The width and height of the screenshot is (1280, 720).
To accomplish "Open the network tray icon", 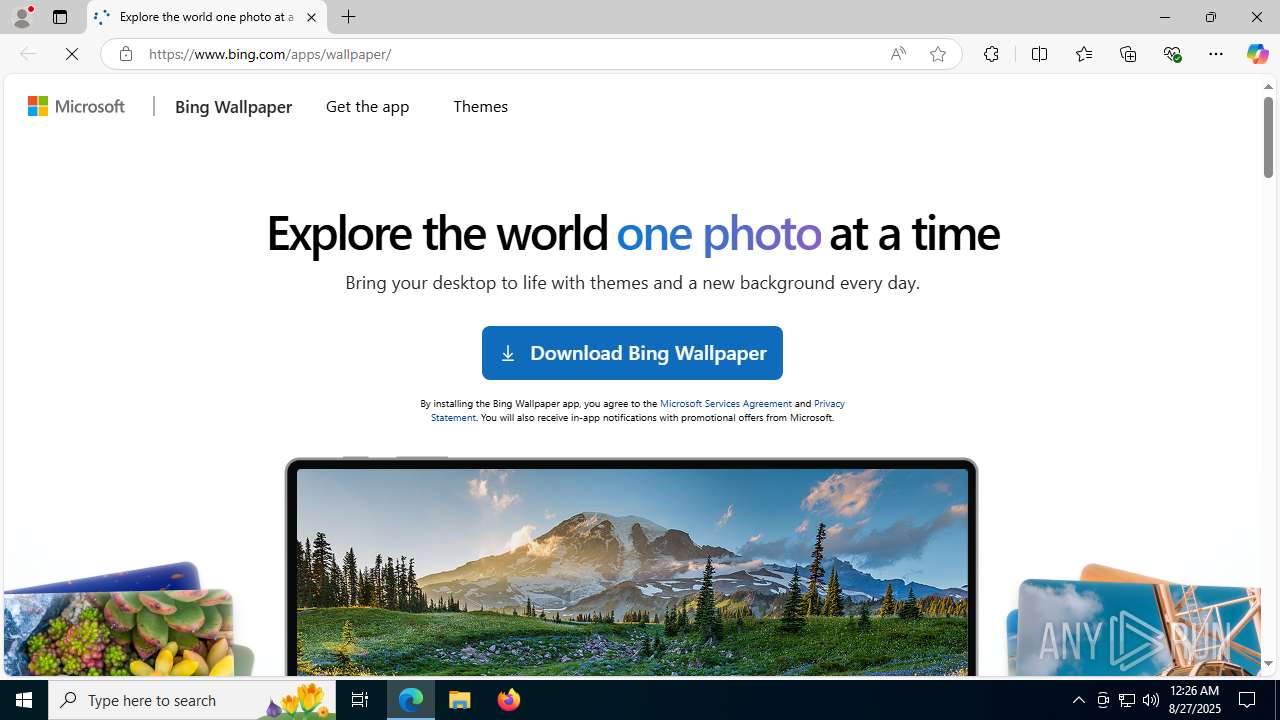I will 1127,700.
